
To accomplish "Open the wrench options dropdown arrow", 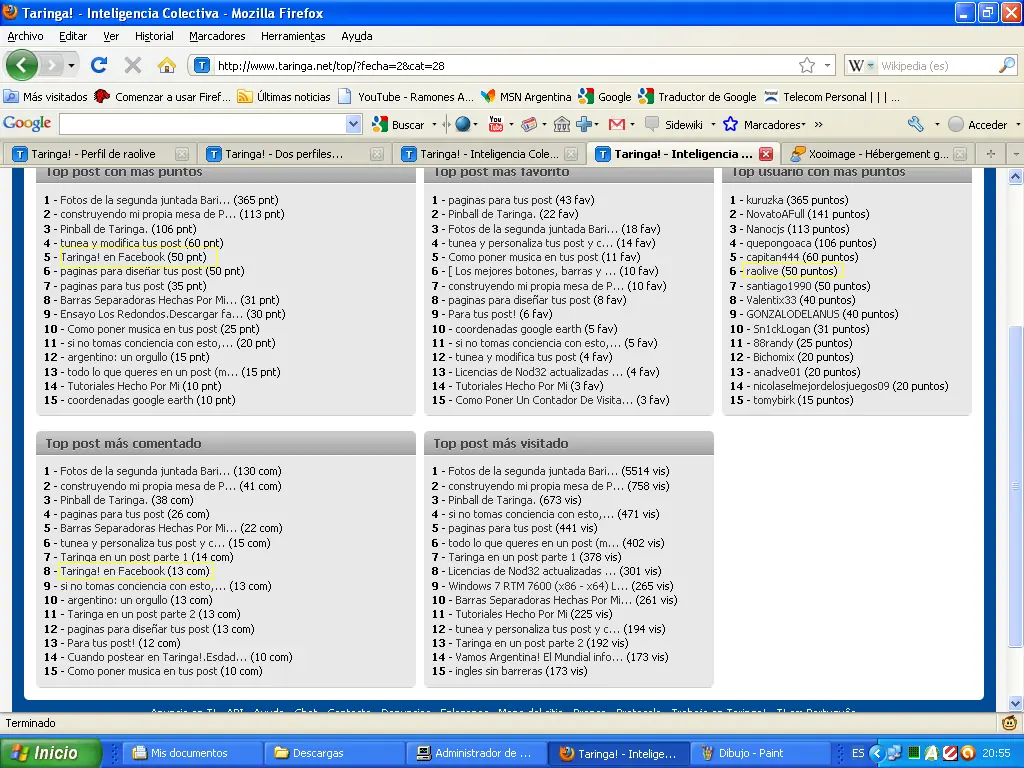I will [937, 124].
